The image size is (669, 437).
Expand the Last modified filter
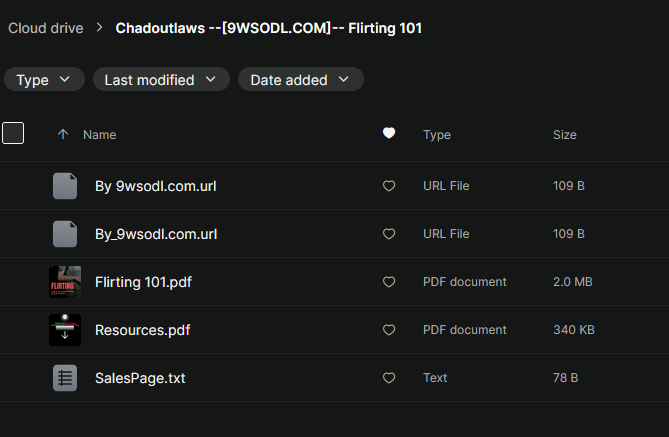click(160, 80)
